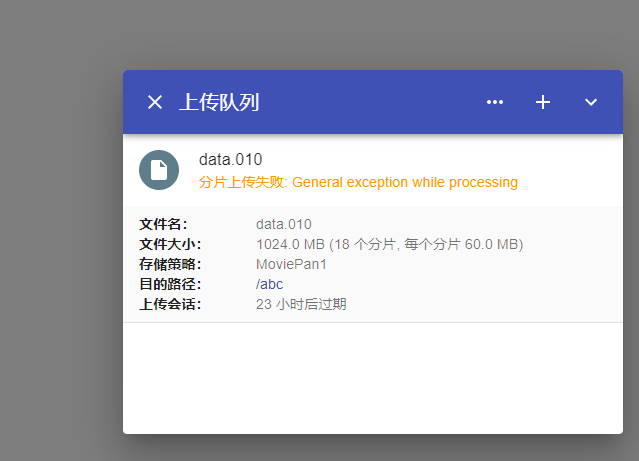
Task: Open the /abc destination path link
Action: (x=269, y=284)
